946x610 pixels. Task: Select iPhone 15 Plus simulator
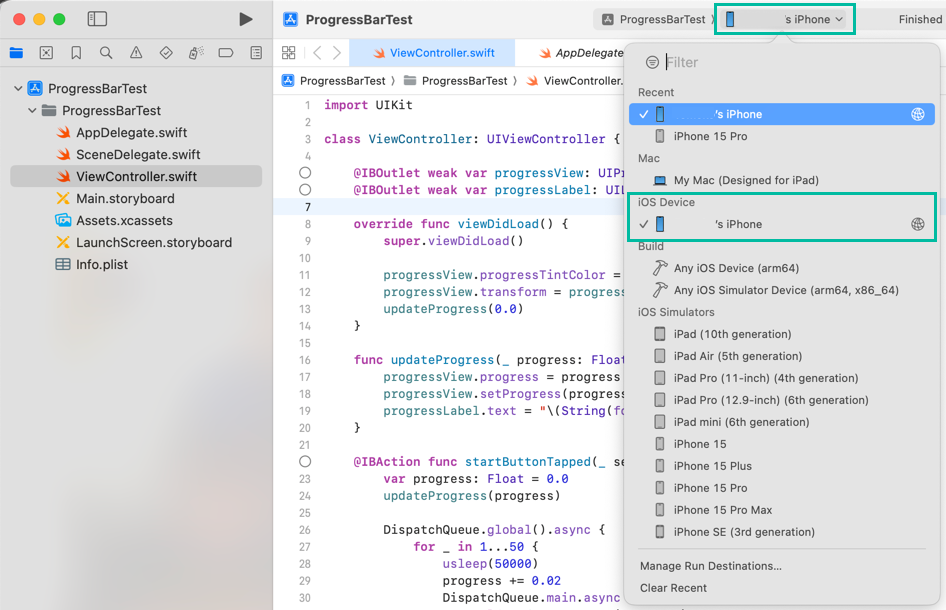coord(782,466)
